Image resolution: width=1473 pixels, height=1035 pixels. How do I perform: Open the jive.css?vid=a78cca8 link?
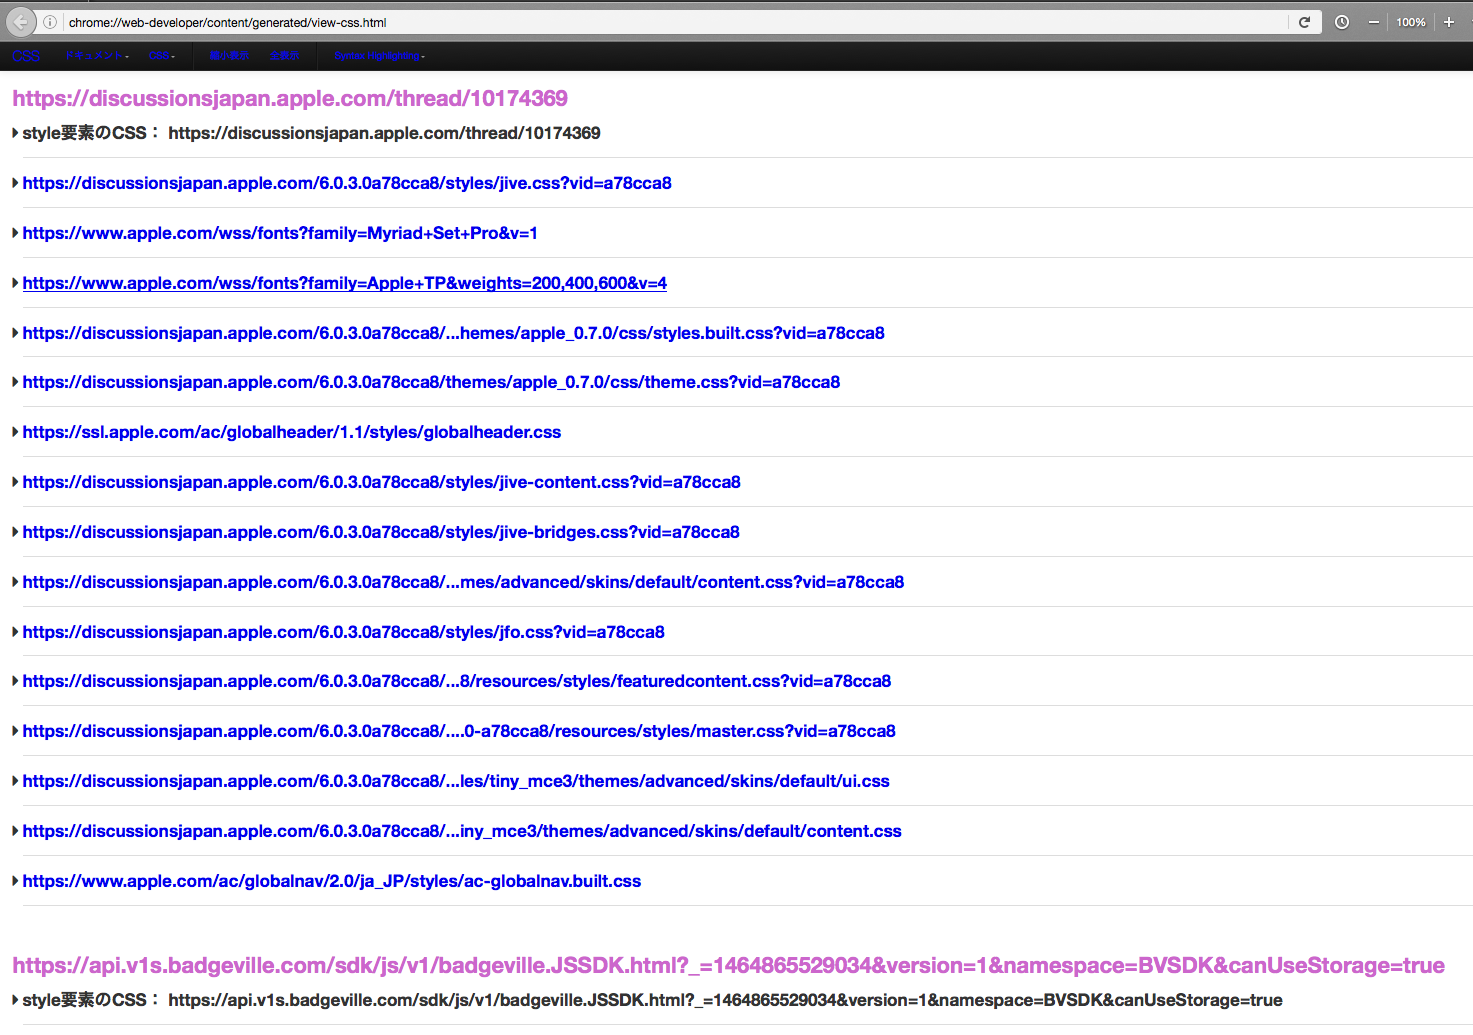click(x=347, y=183)
